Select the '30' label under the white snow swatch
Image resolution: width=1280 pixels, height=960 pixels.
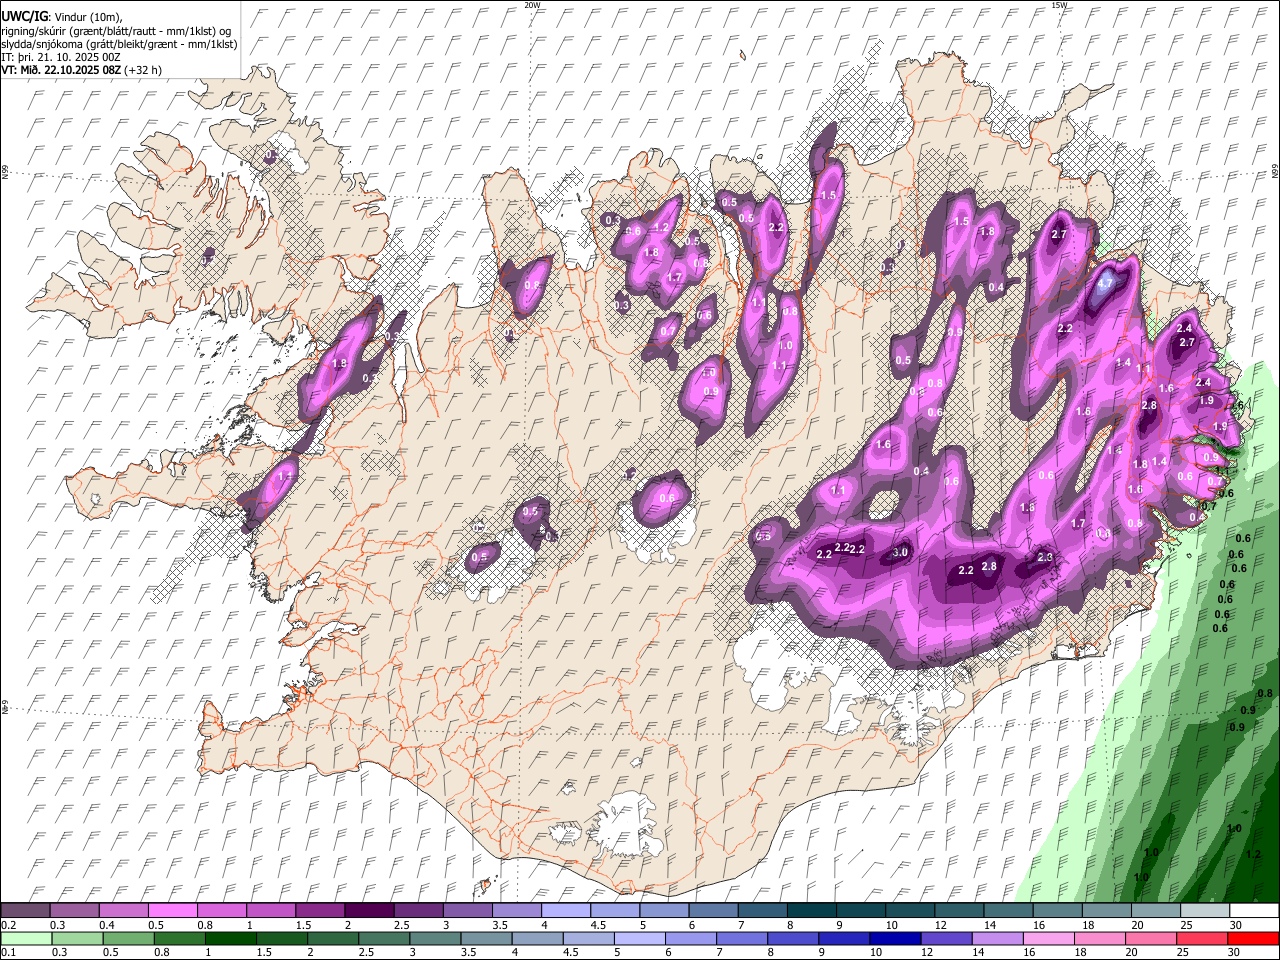1236,925
